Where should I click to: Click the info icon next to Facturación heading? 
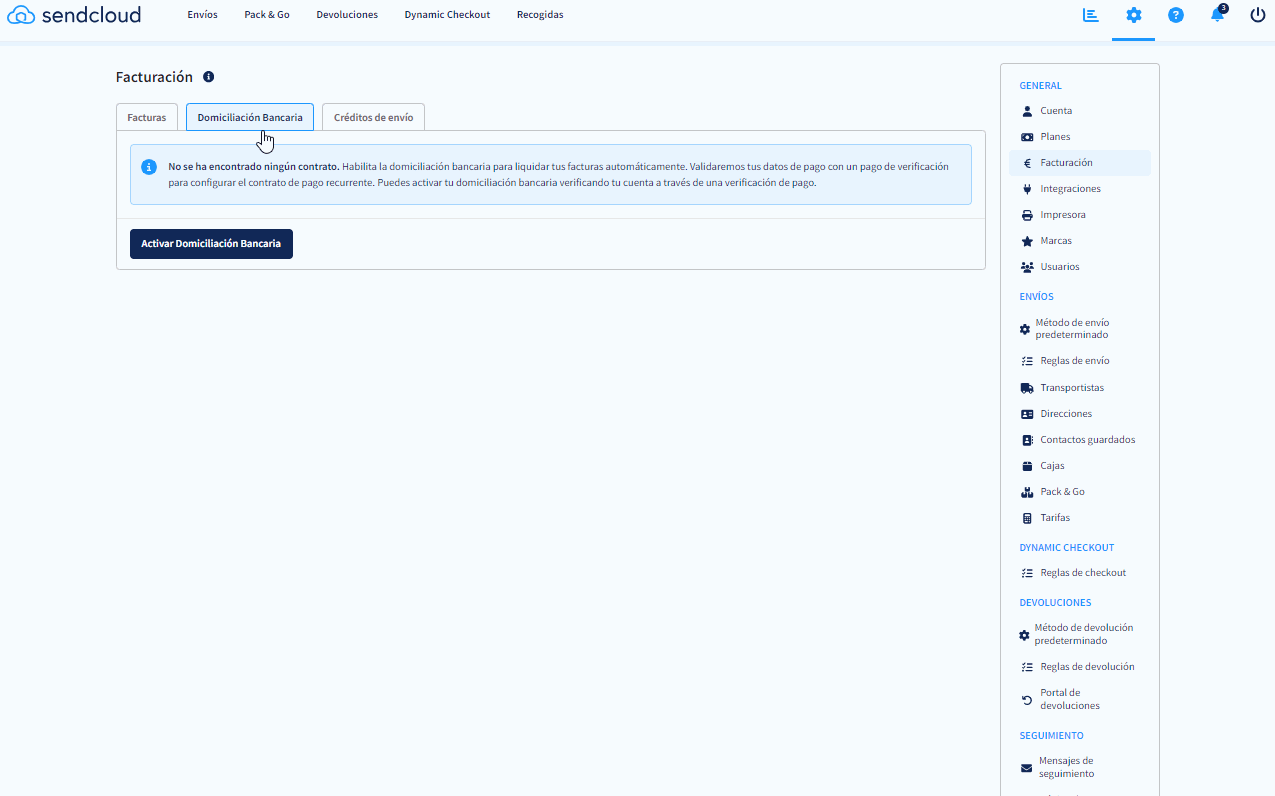coord(208,77)
